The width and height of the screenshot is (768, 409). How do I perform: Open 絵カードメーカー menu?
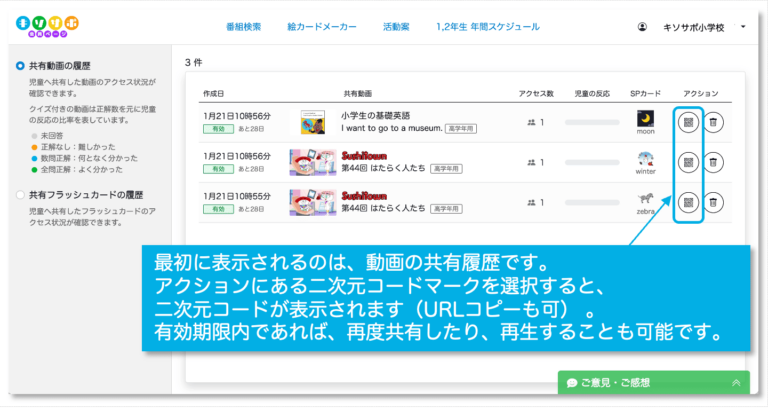(322, 27)
